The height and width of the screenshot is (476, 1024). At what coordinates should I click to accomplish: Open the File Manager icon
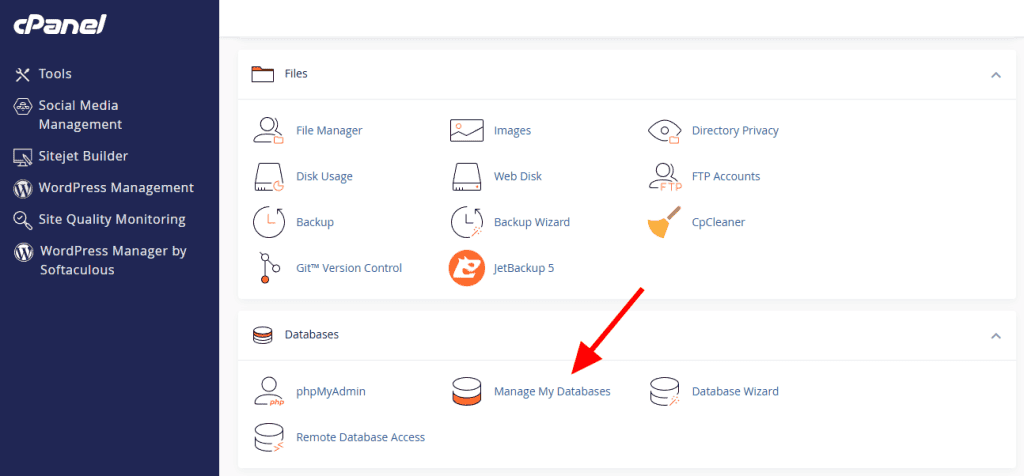pos(268,131)
